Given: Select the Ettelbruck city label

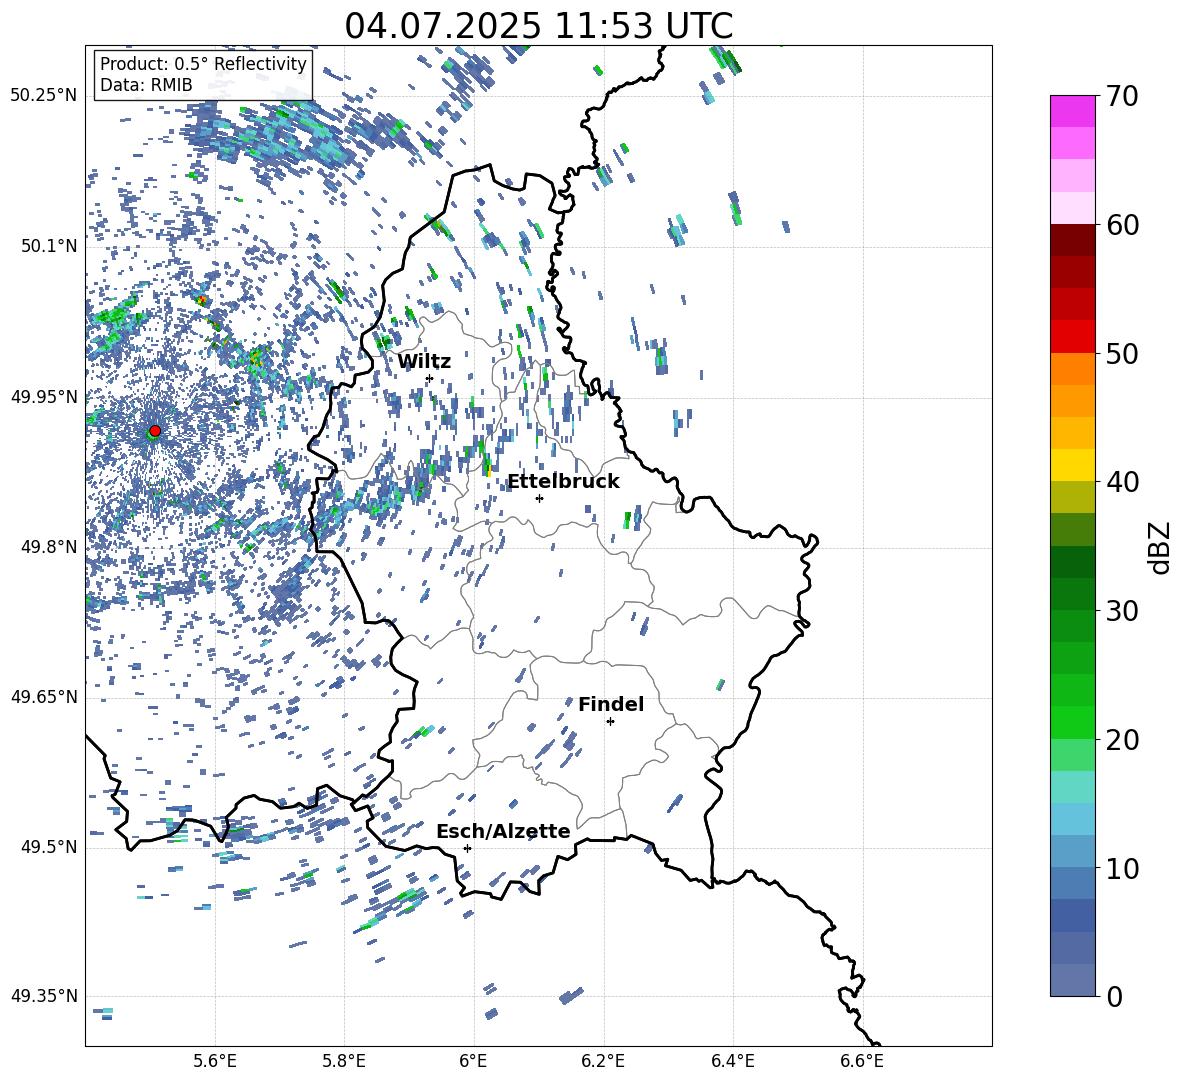Looking at the screenshot, I should click(563, 481).
